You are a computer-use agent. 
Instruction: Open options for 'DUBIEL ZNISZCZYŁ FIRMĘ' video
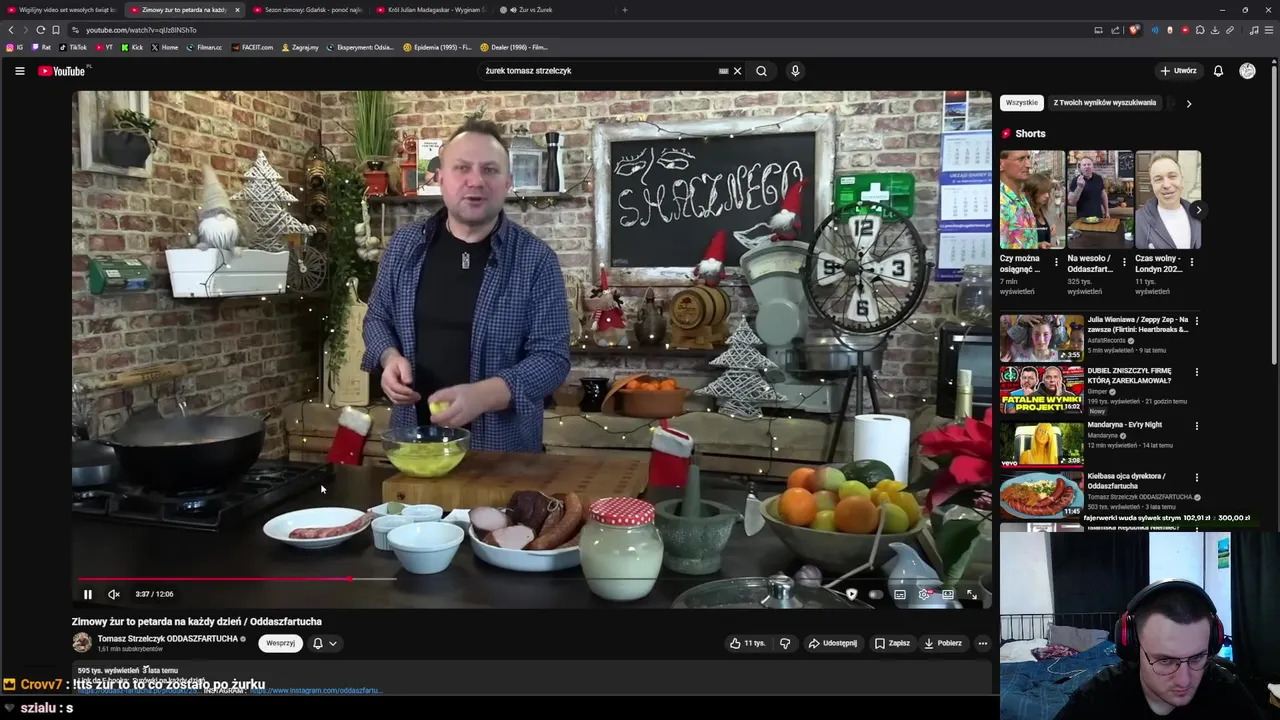[1196, 372]
